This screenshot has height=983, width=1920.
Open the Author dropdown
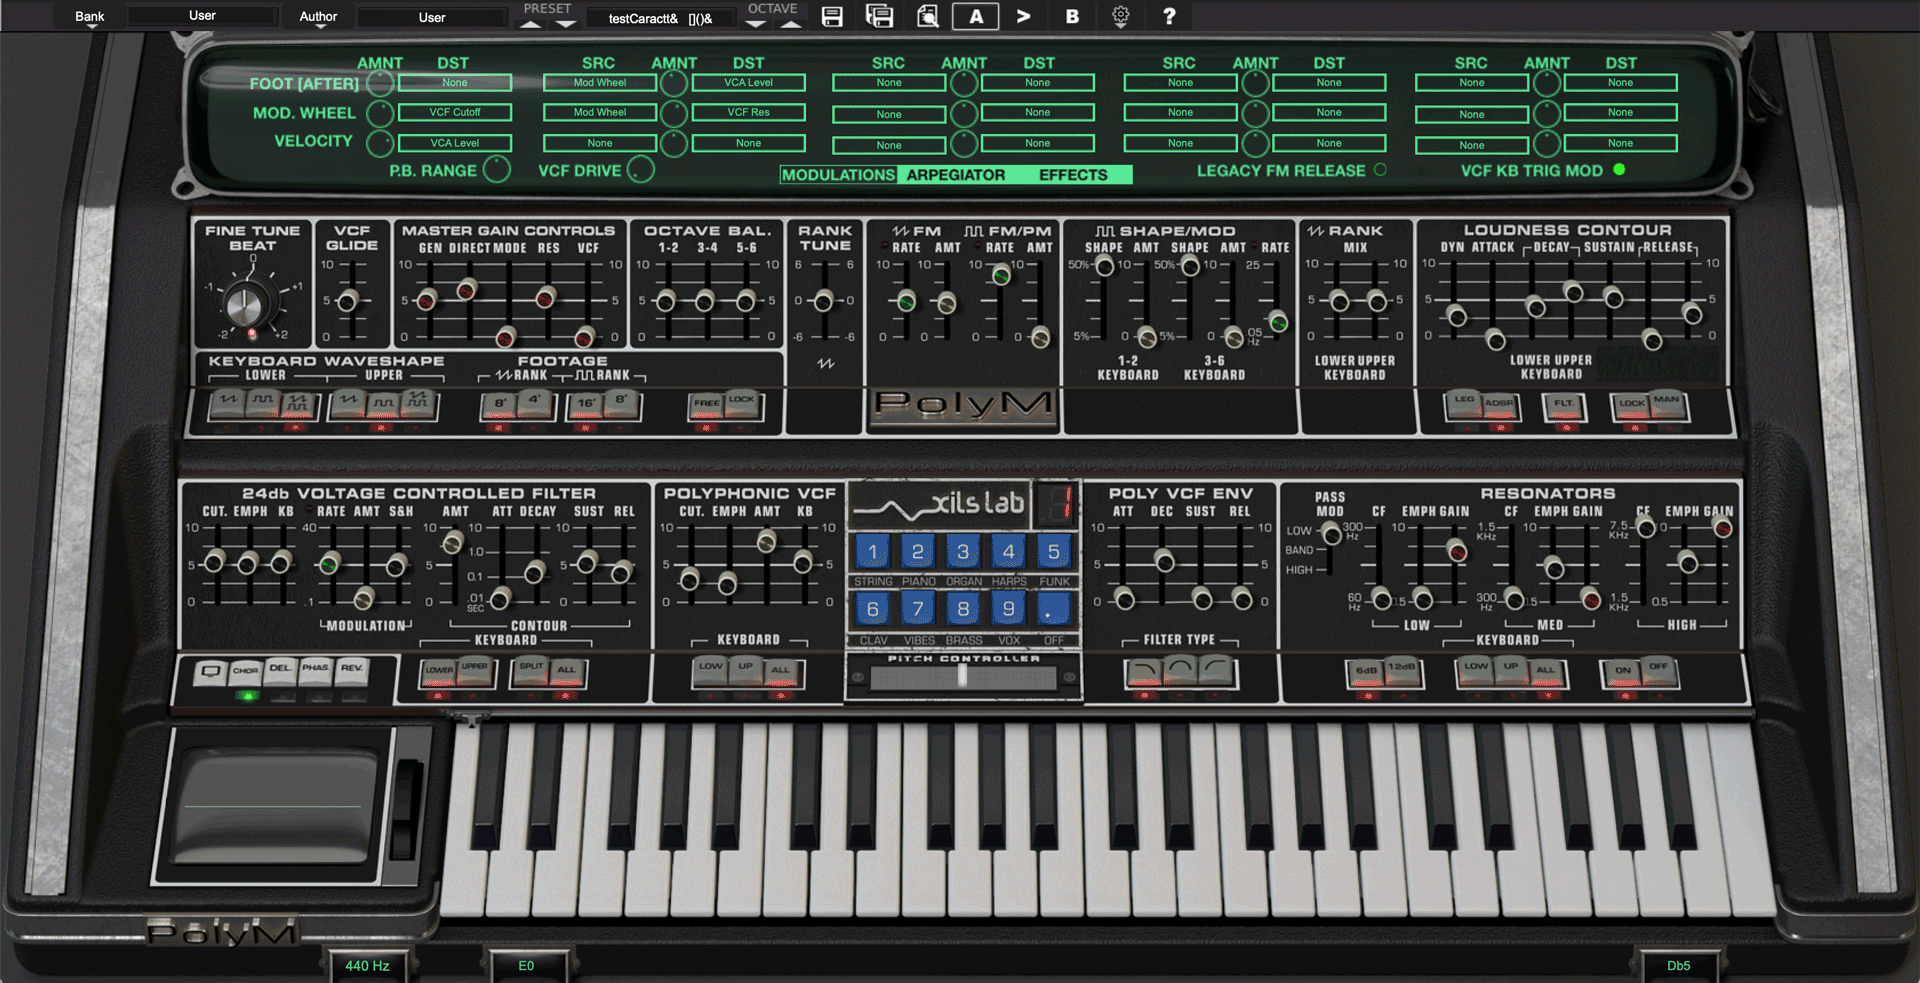(318, 17)
